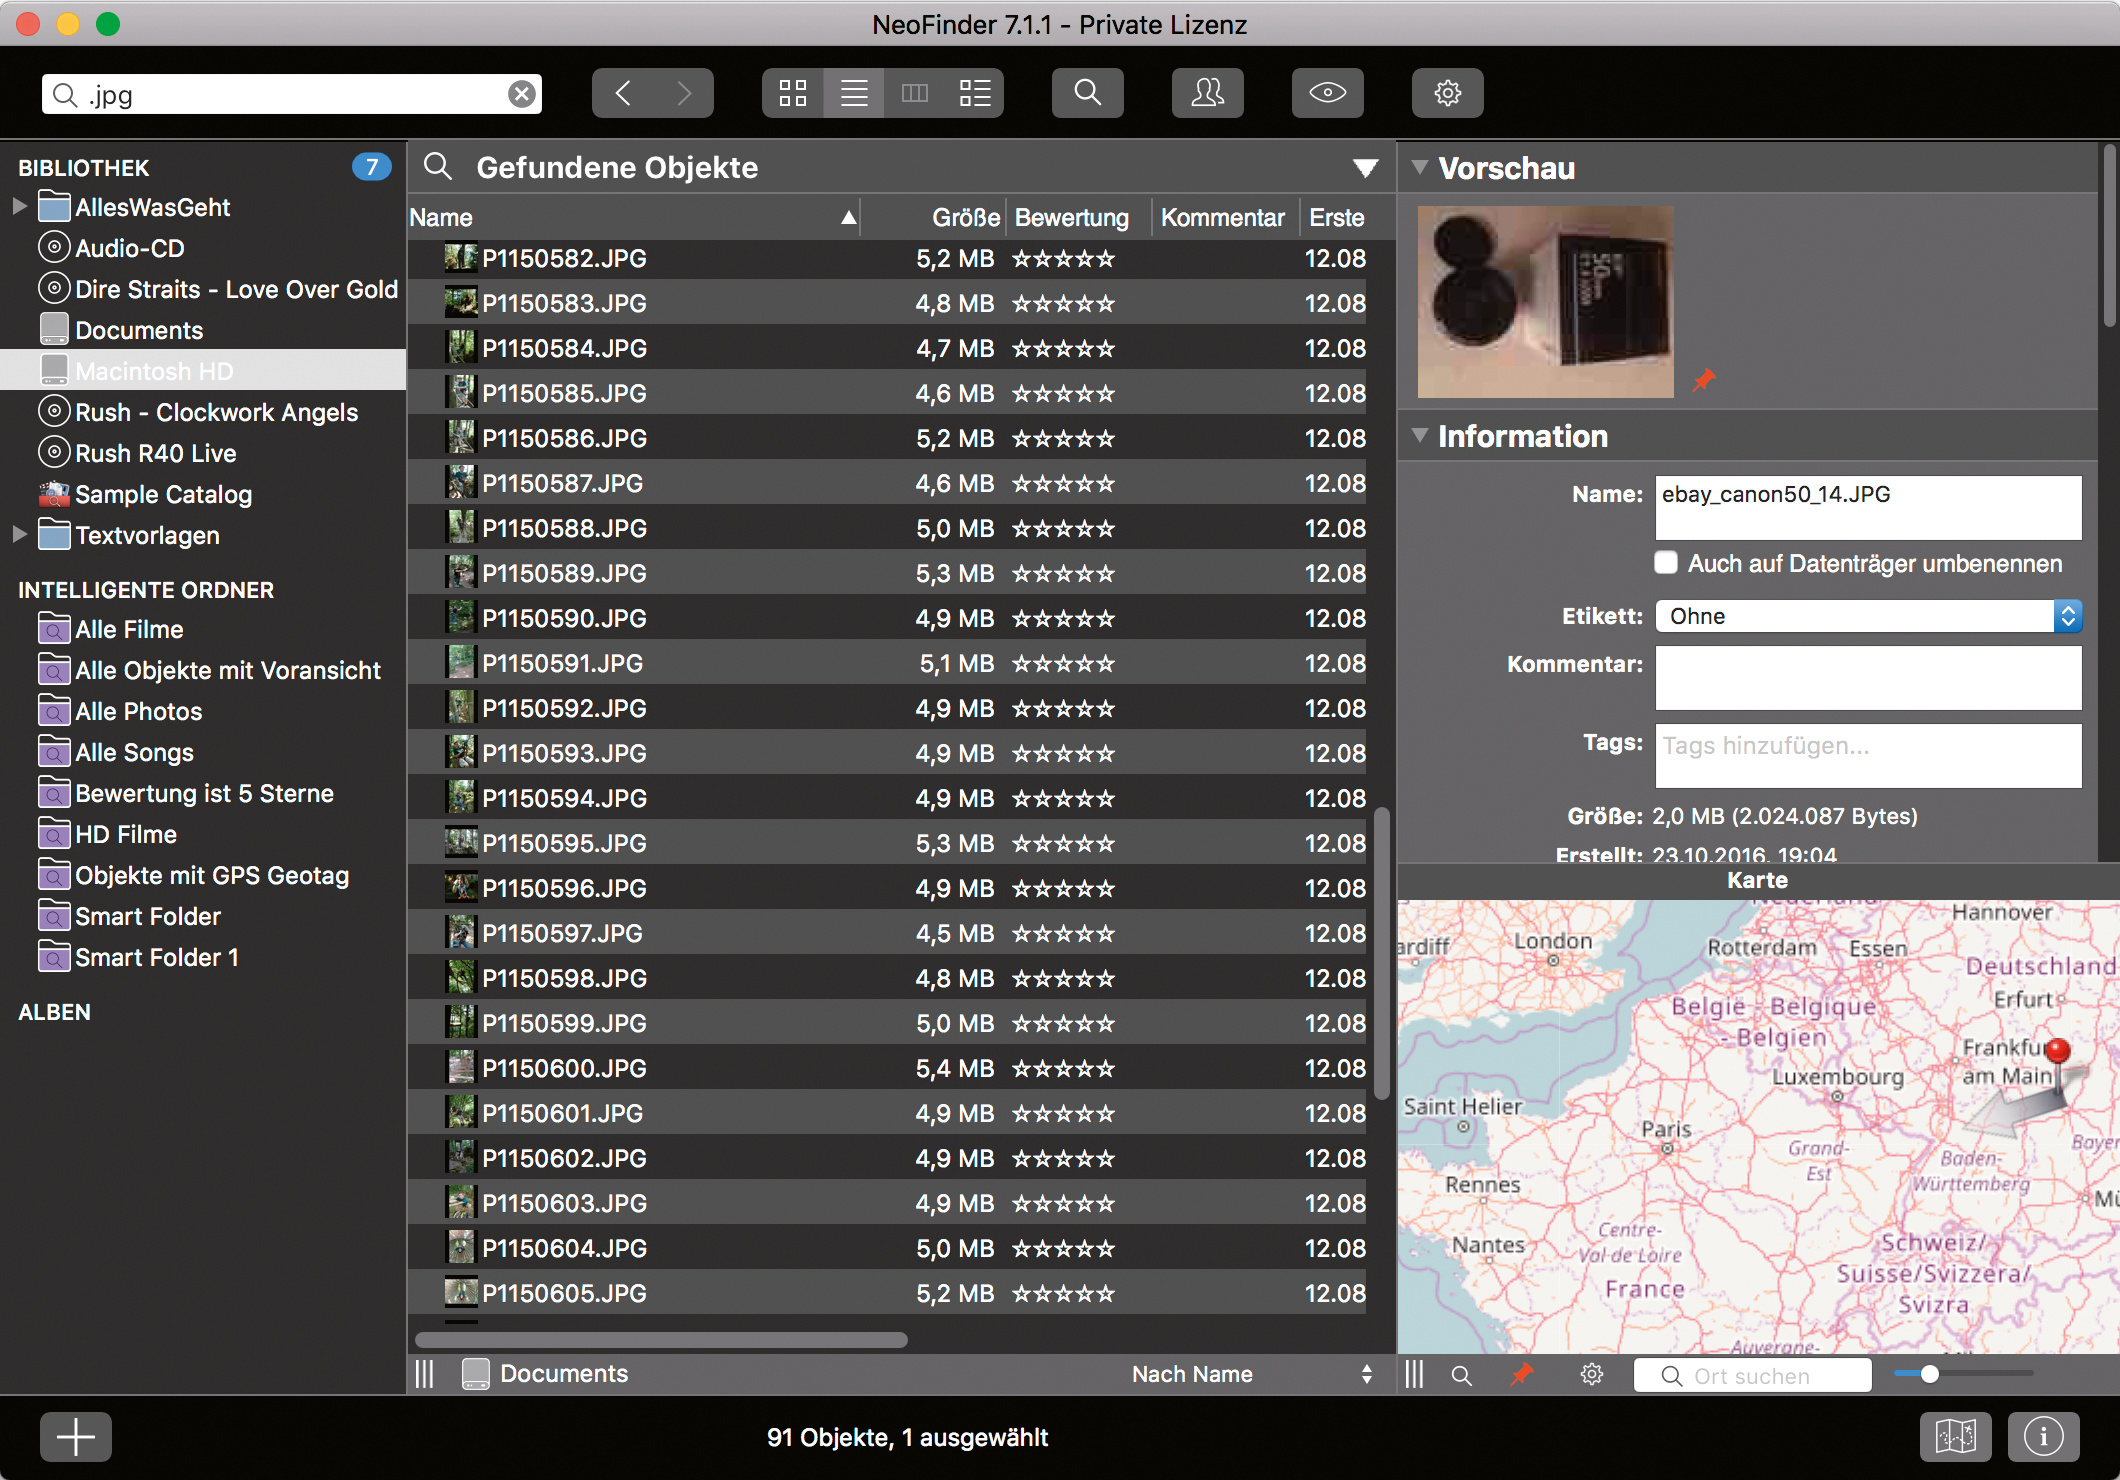Image resolution: width=2120 pixels, height=1480 pixels.
Task: Switch to icon grid view
Action: coord(793,93)
